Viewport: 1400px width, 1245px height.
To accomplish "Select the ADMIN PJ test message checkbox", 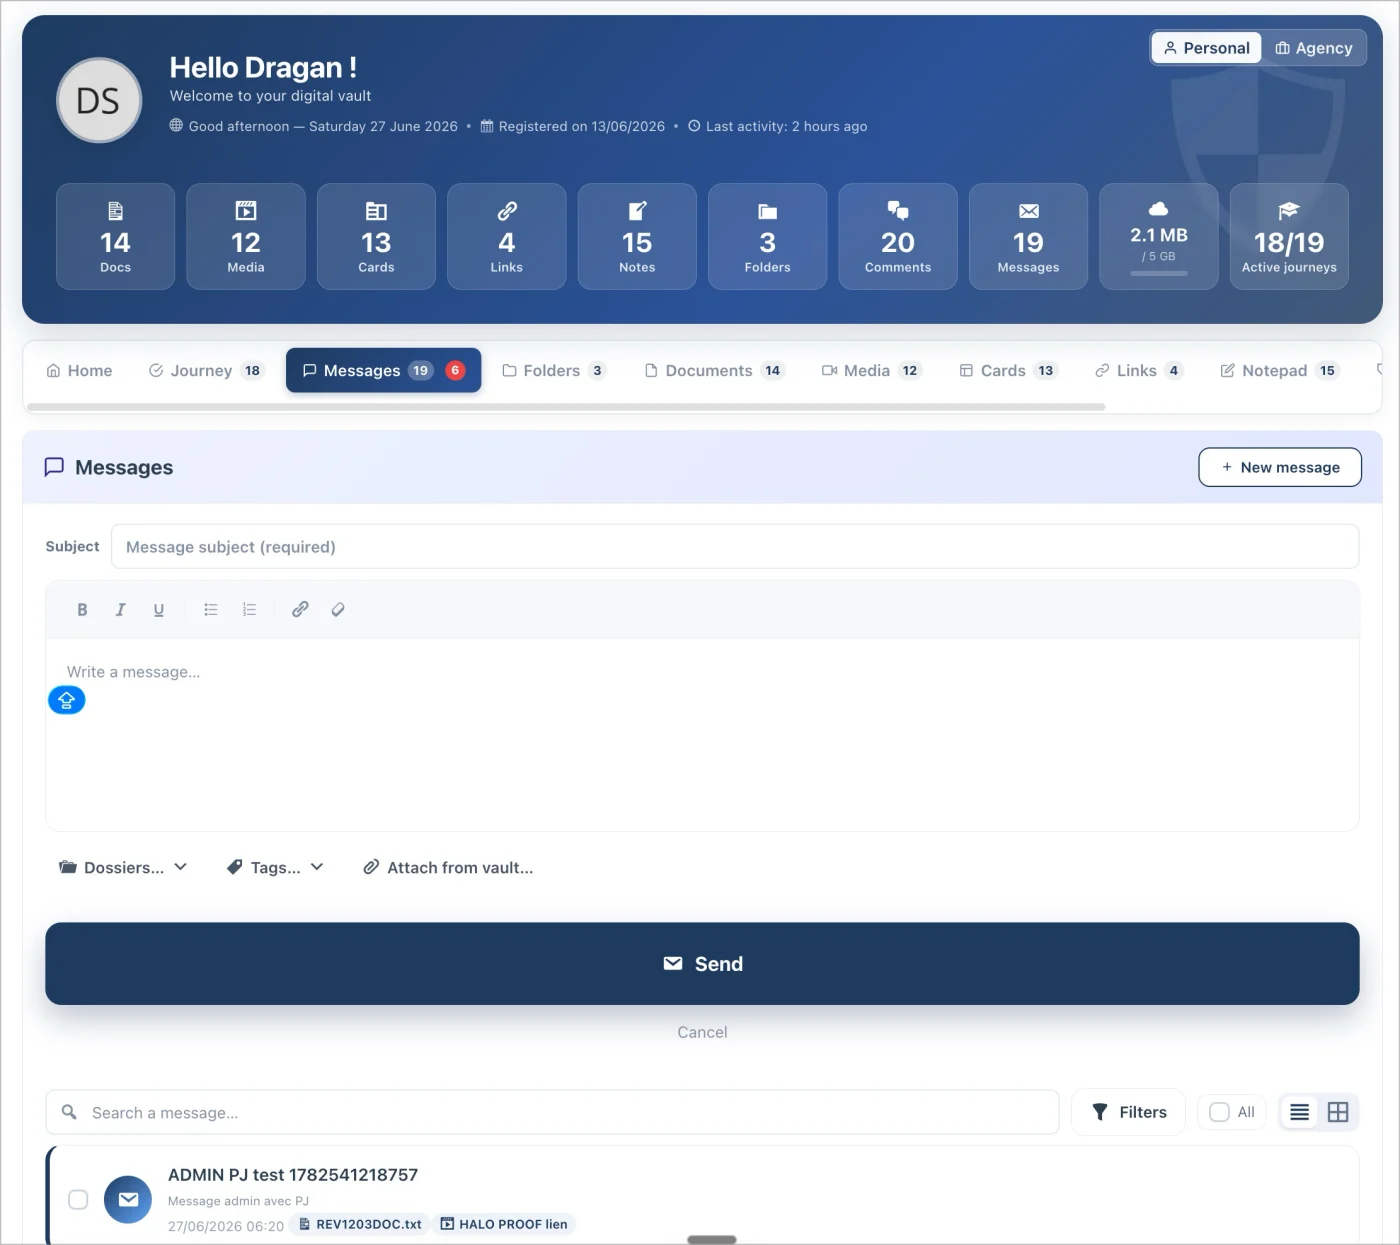I will tap(78, 1199).
